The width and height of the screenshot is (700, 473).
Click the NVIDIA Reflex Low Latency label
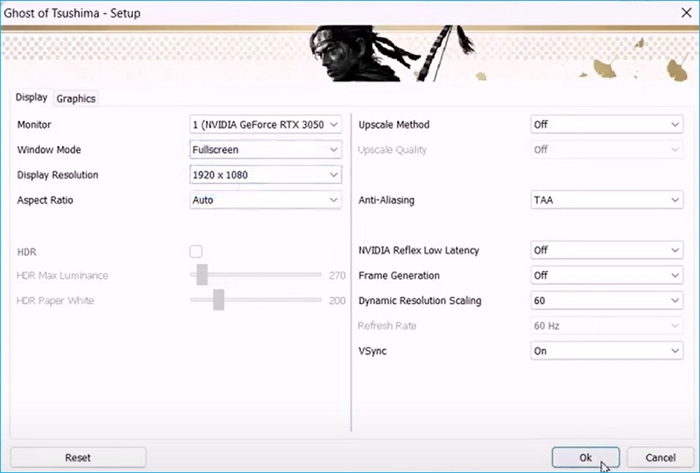[x=418, y=250]
